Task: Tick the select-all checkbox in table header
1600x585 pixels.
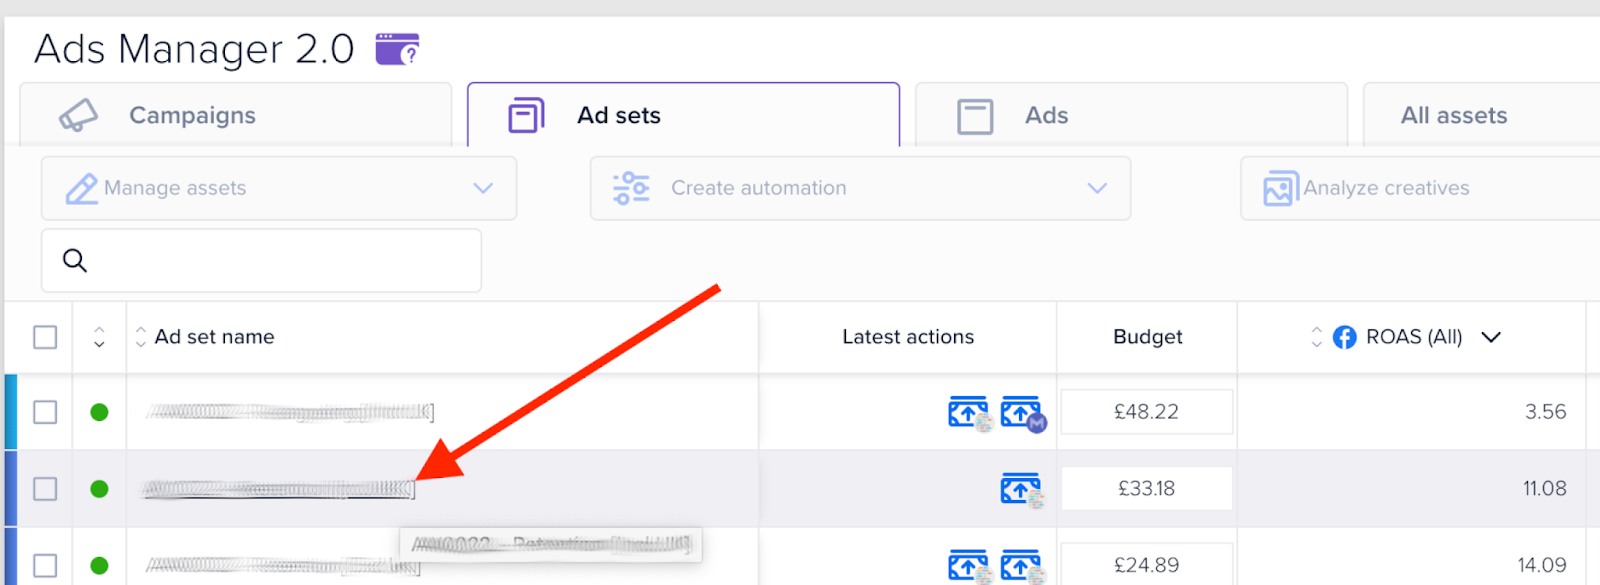Action: click(45, 337)
